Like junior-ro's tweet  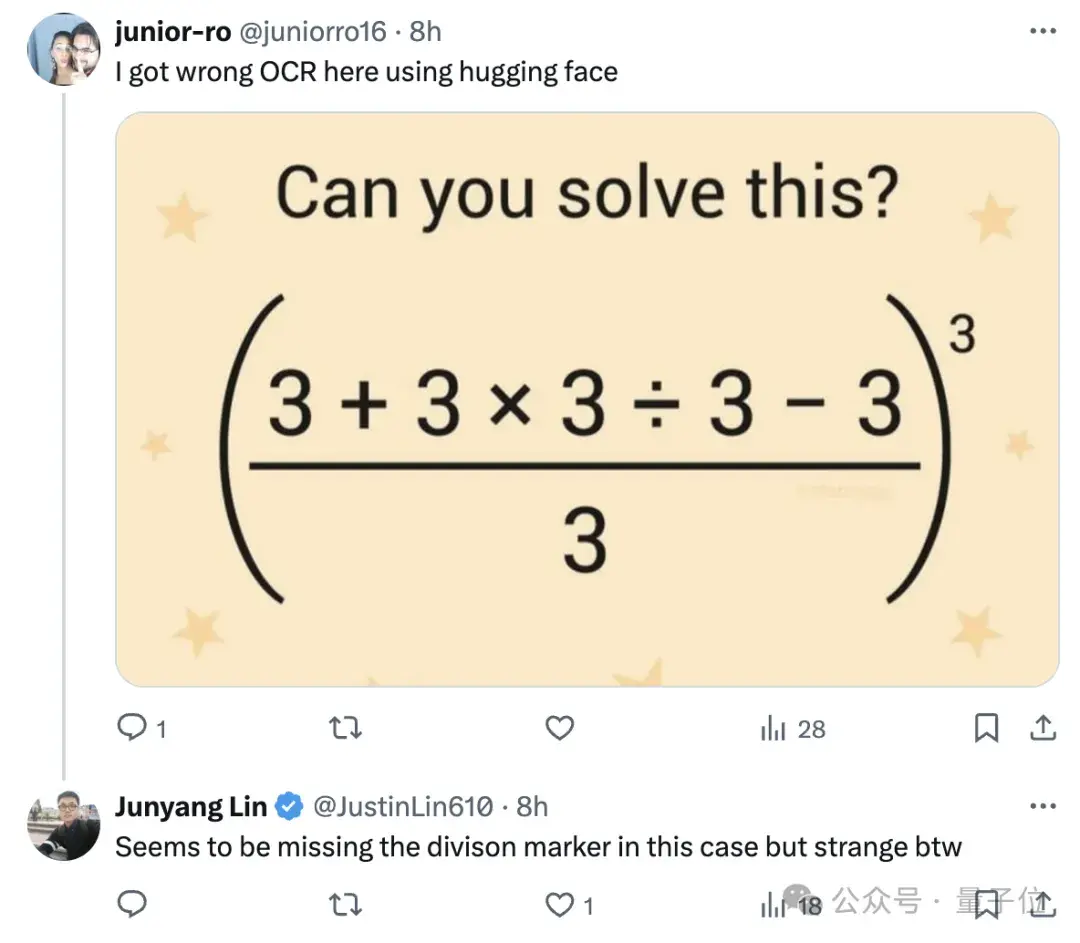pos(560,728)
